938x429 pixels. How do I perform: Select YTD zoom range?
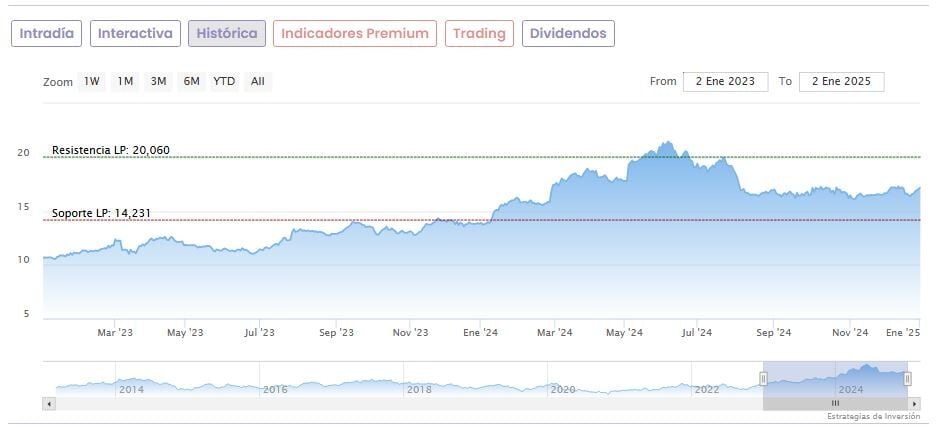point(224,81)
